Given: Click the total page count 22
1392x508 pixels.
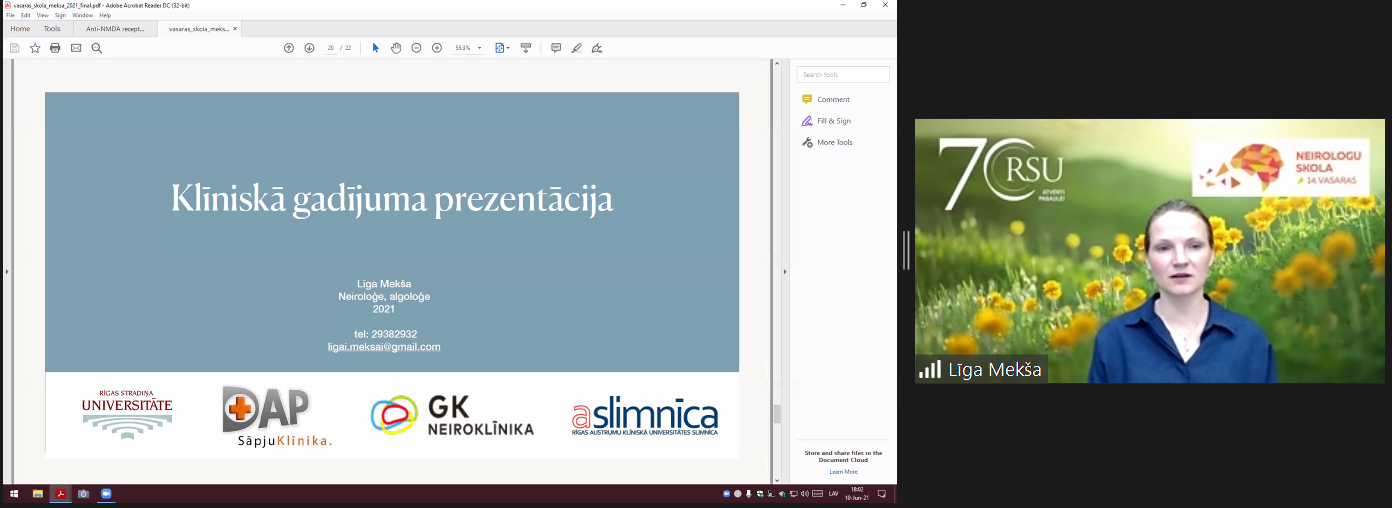Looking at the screenshot, I should click(x=348, y=48).
